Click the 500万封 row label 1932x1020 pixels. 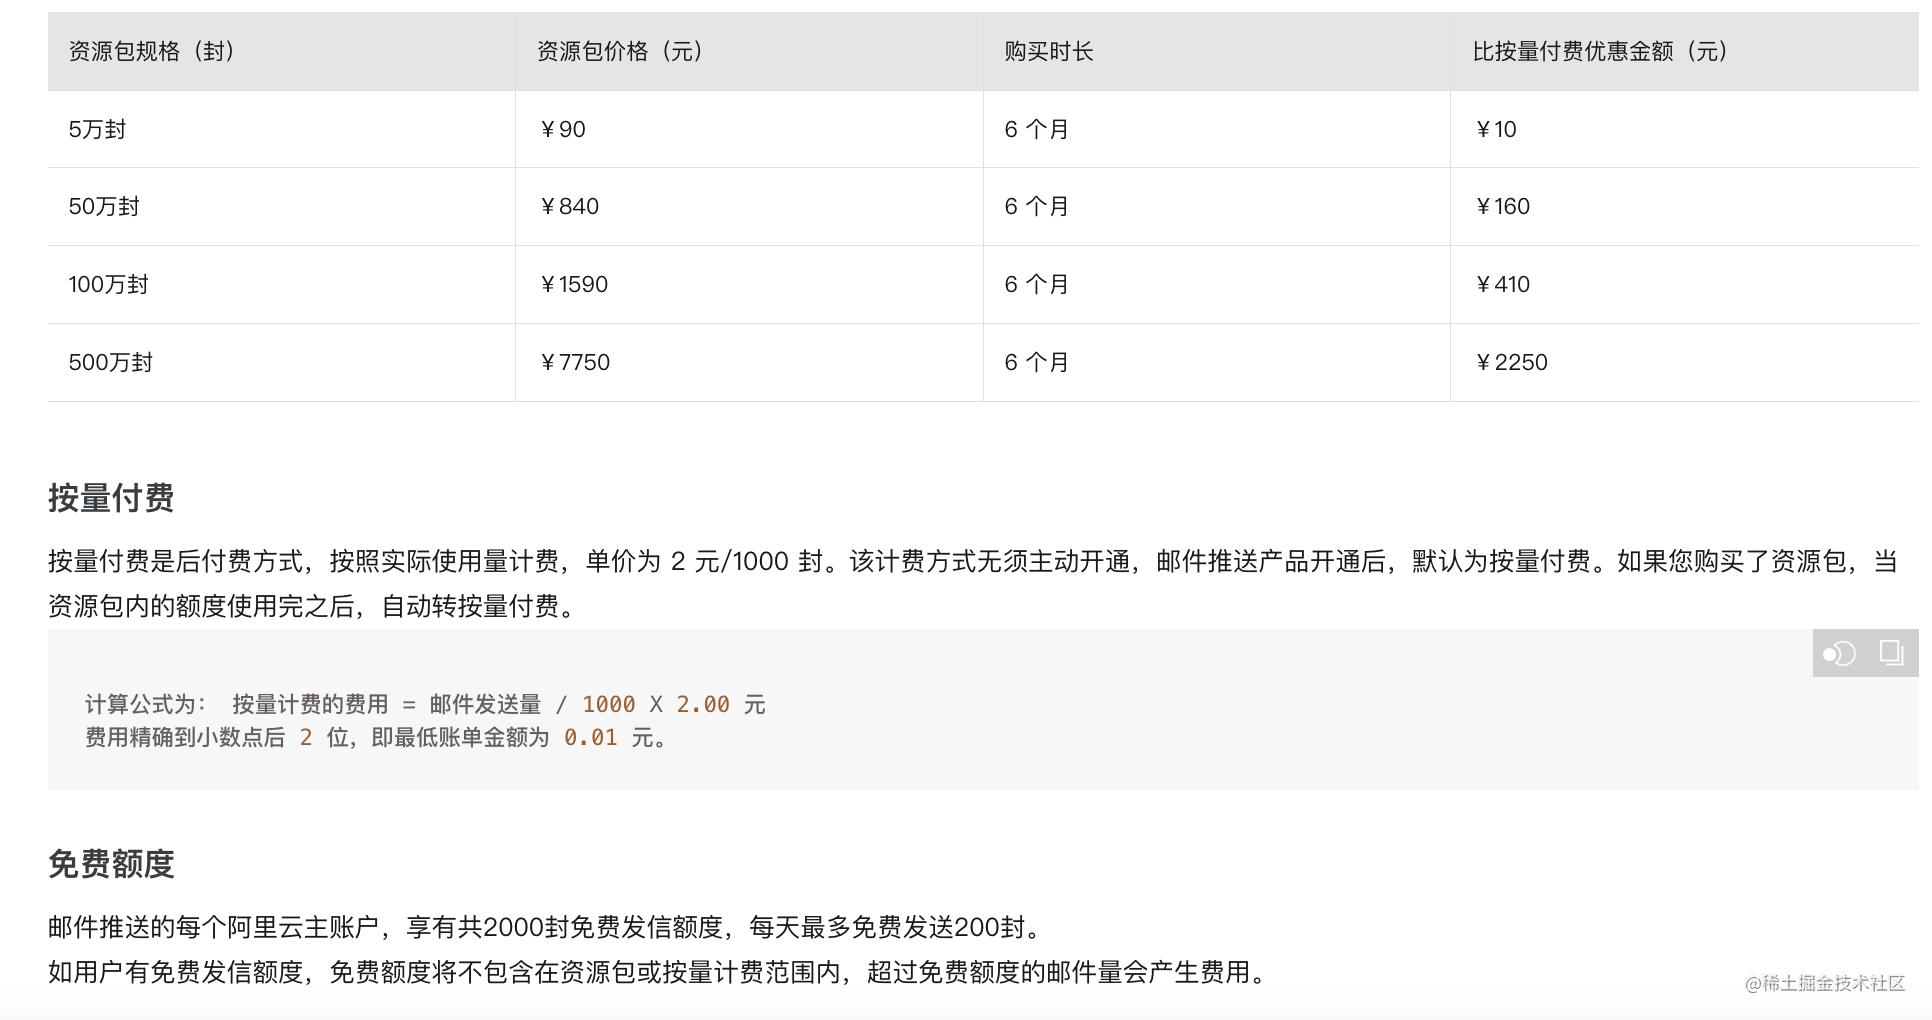click(x=110, y=362)
